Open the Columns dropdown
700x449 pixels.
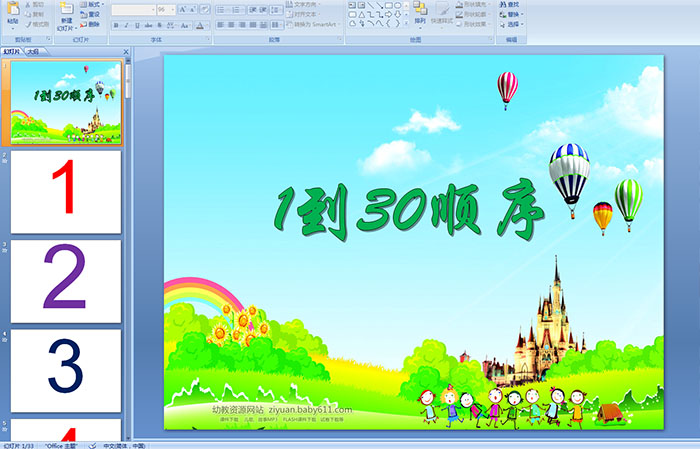[x=277, y=25]
